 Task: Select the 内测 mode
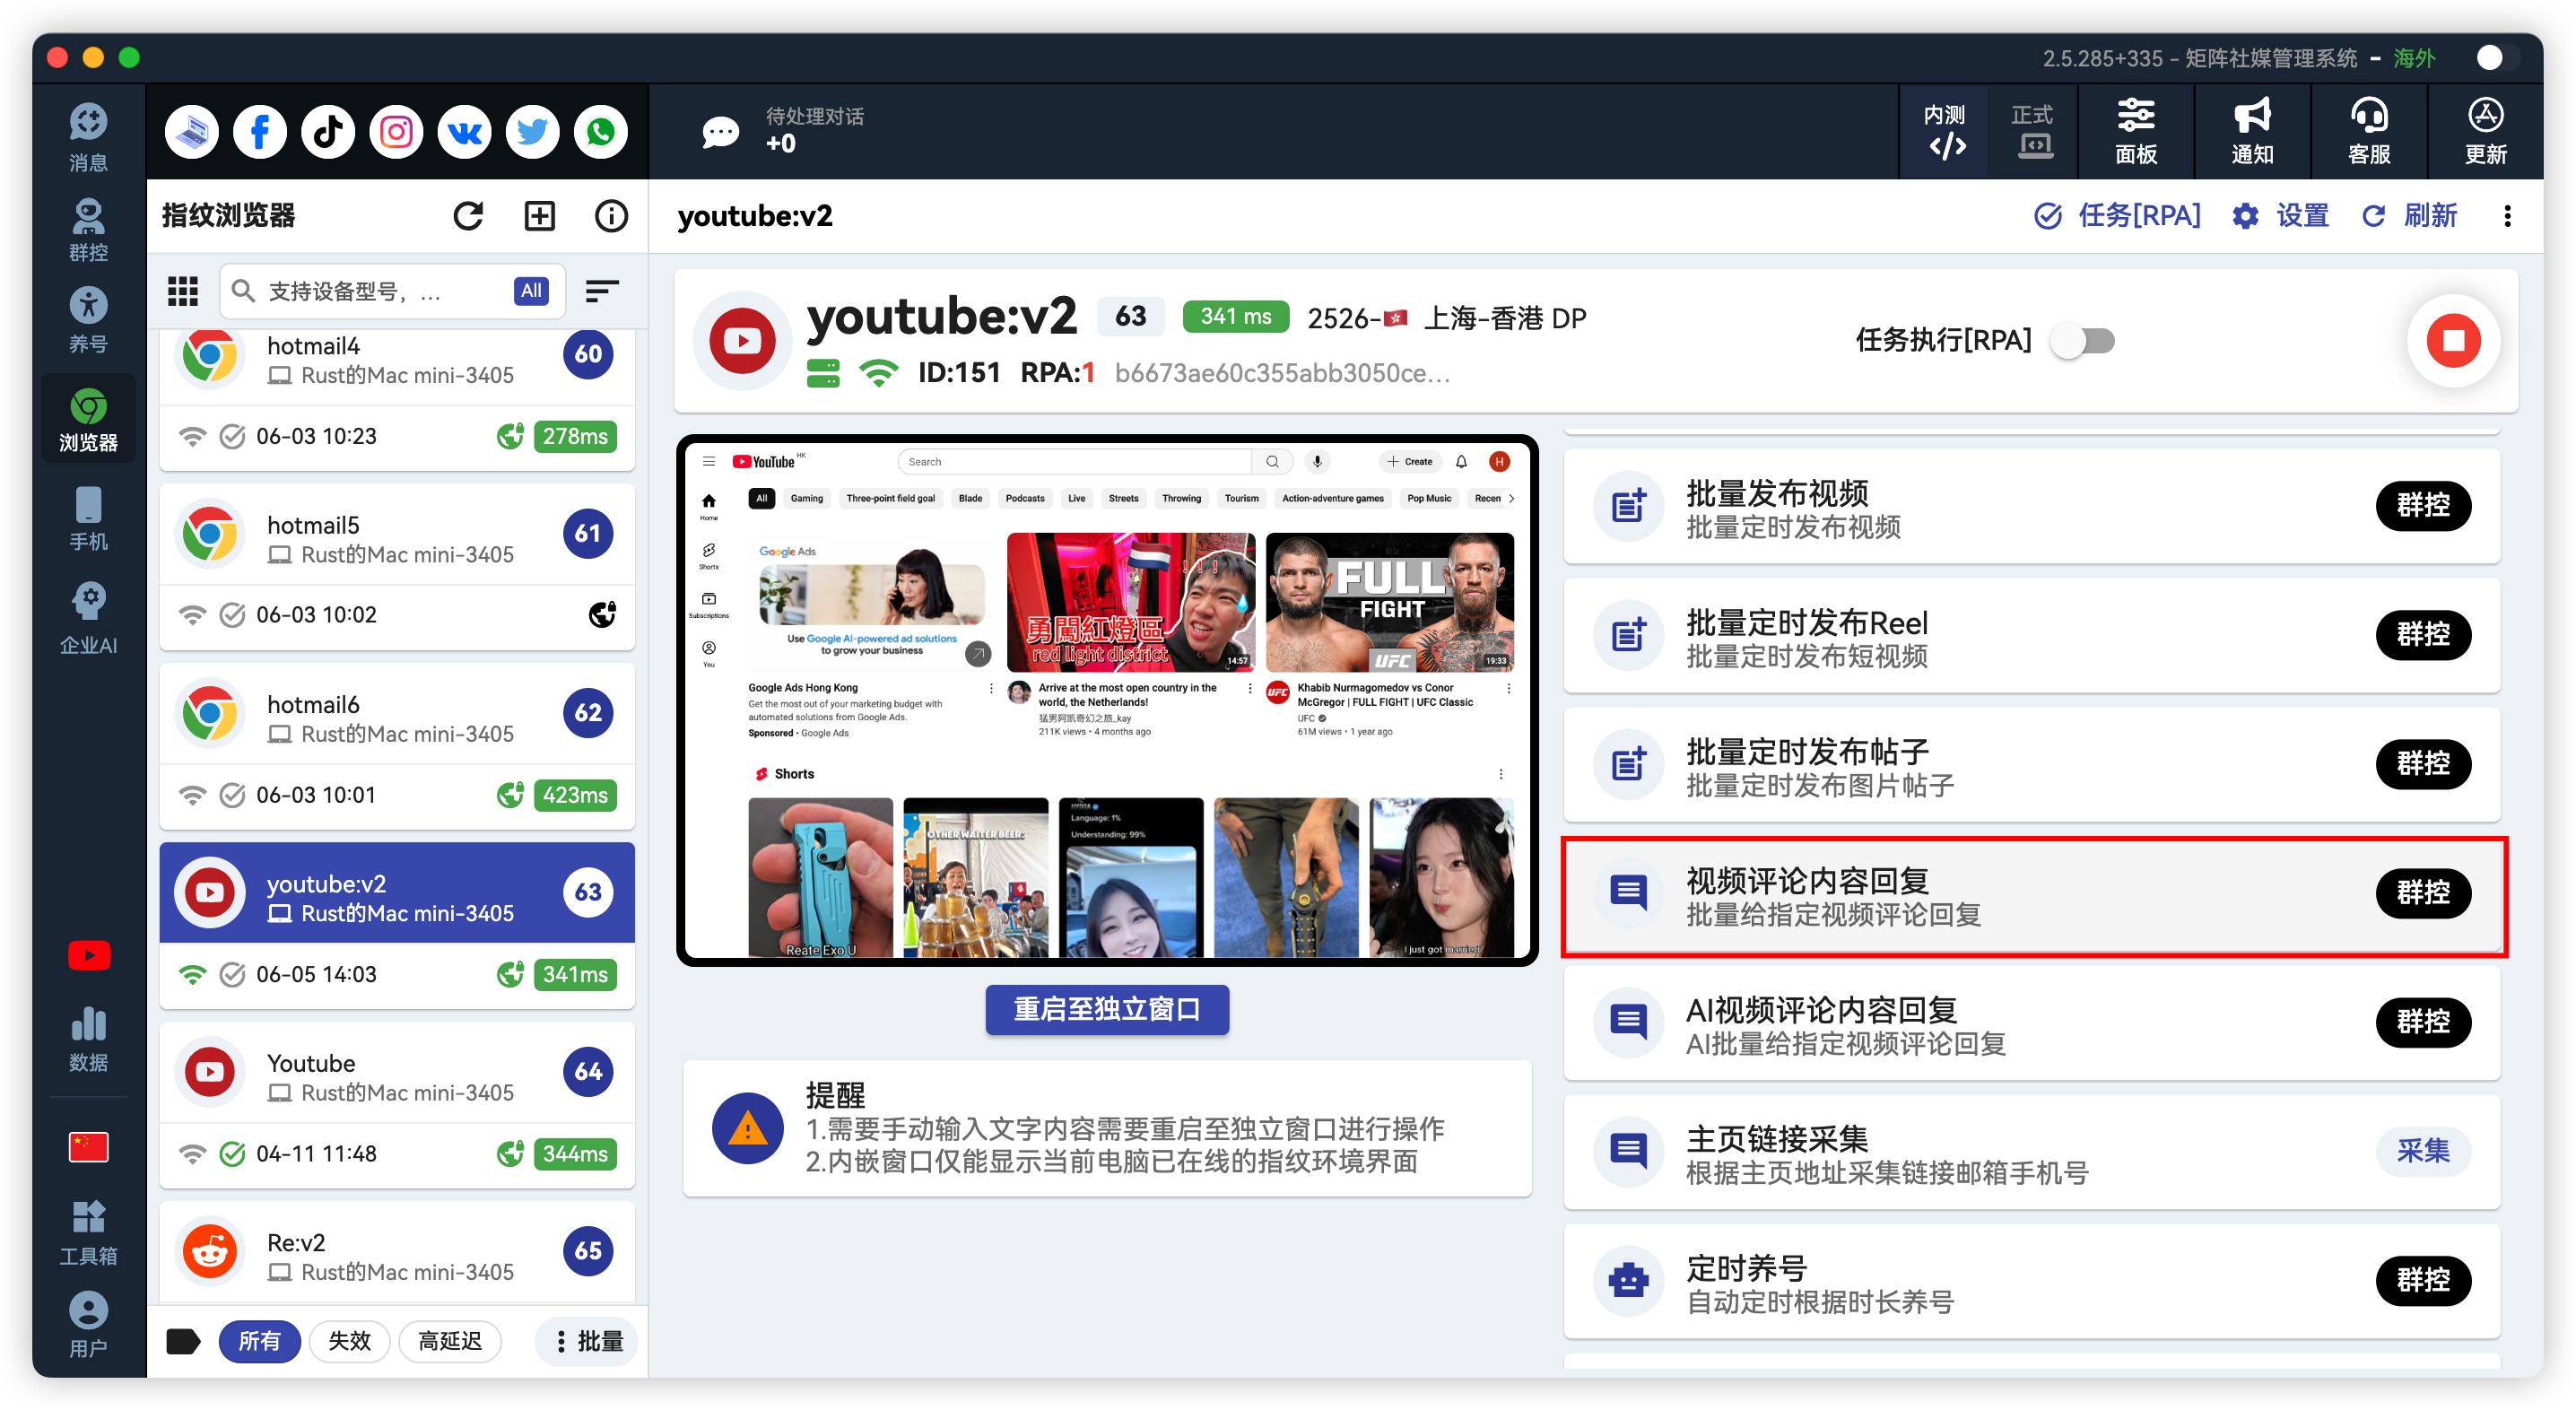tap(1944, 131)
